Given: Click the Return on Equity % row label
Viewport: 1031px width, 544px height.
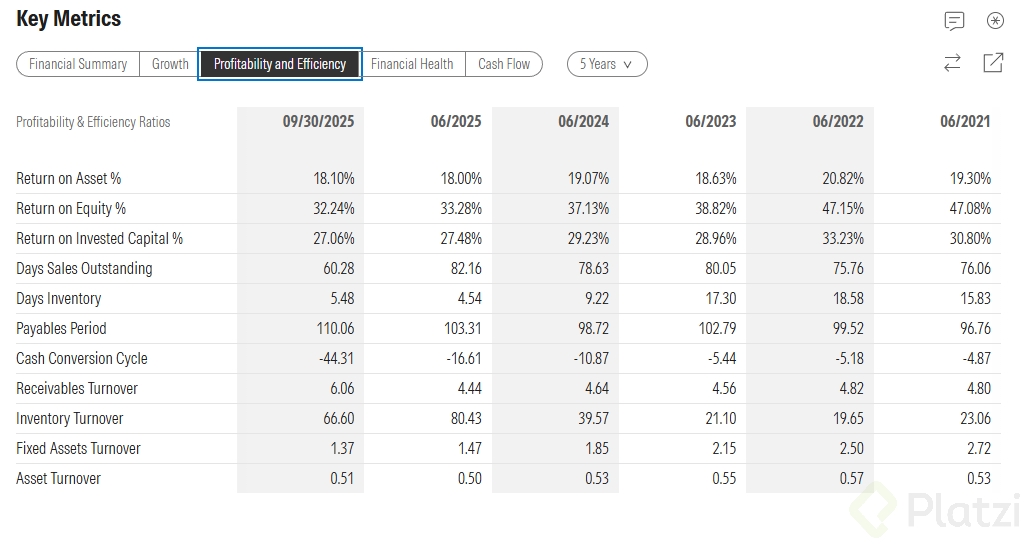Looking at the screenshot, I should [x=71, y=209].
